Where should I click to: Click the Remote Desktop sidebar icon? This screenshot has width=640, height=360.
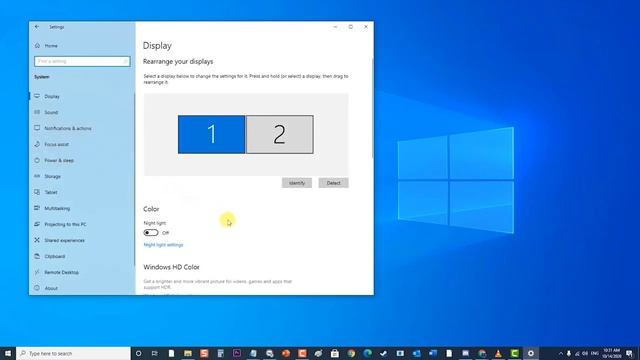pyautogui.click(x=37, y=272)
